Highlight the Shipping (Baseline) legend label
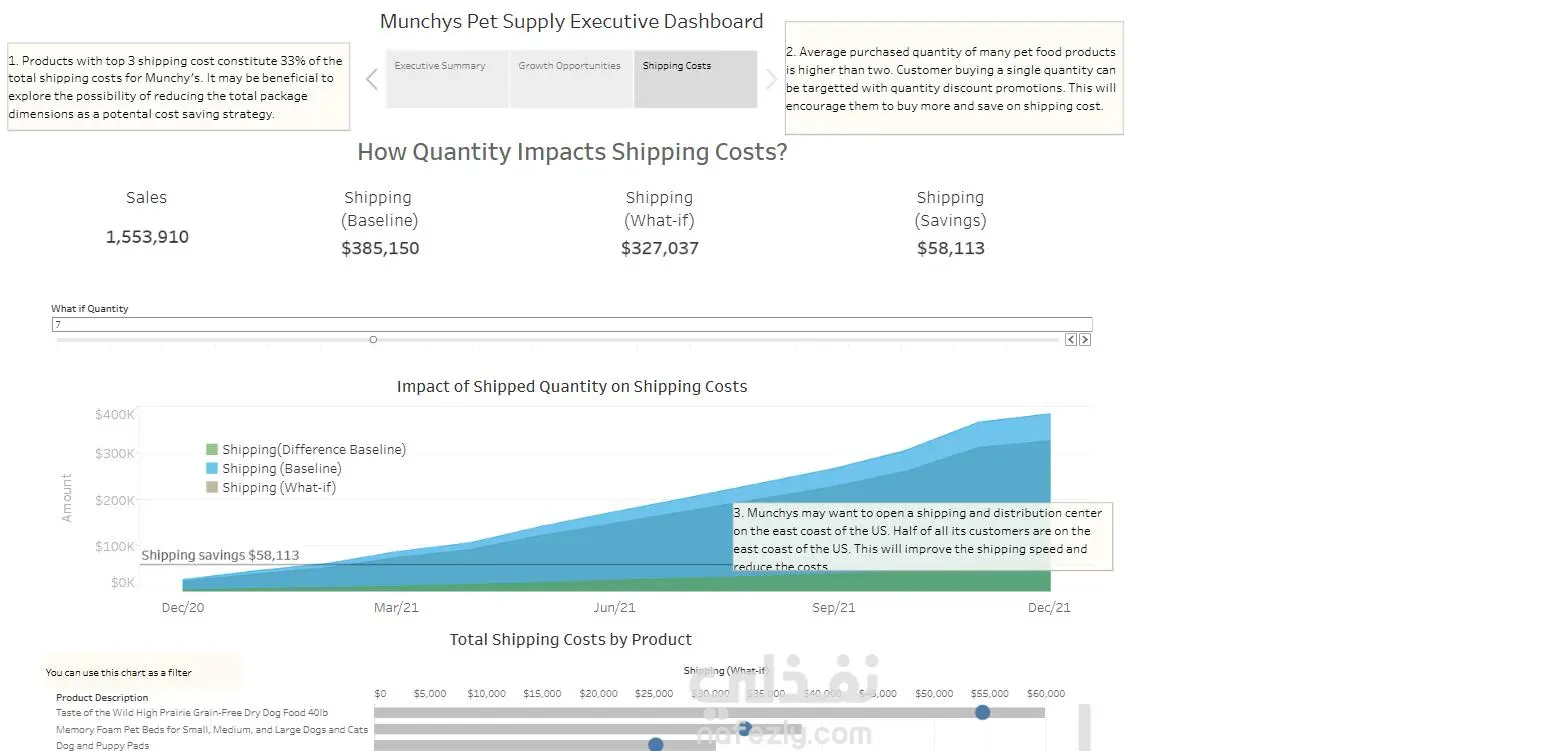1568x751 pixels. (282, 469)
